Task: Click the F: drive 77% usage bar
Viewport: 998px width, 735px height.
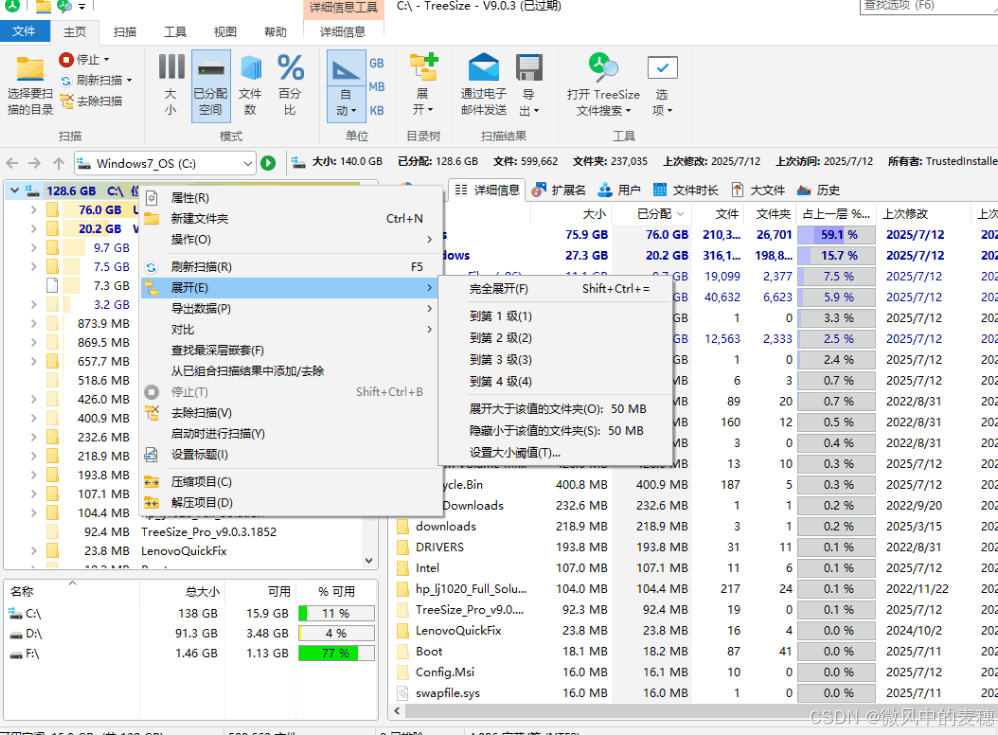Action: point(336,653)
